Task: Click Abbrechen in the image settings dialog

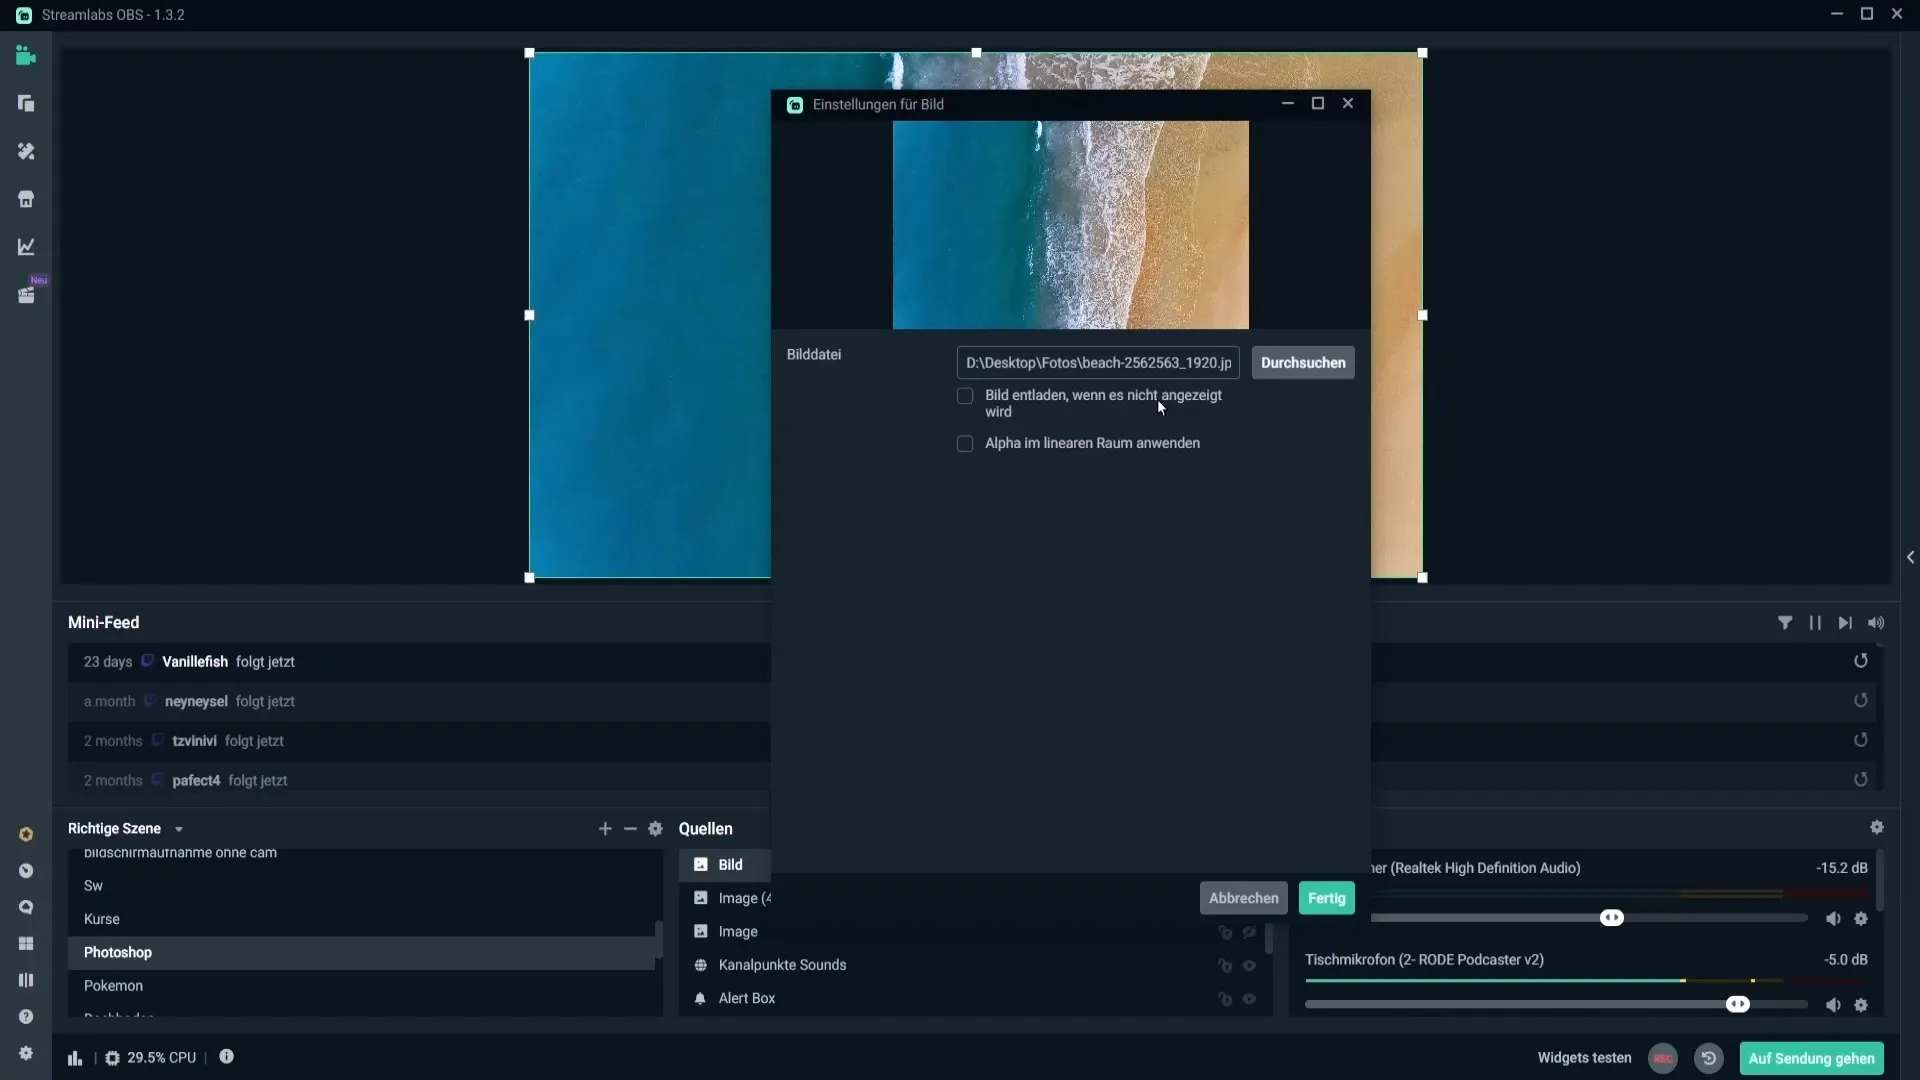Action: point(1243,898)
